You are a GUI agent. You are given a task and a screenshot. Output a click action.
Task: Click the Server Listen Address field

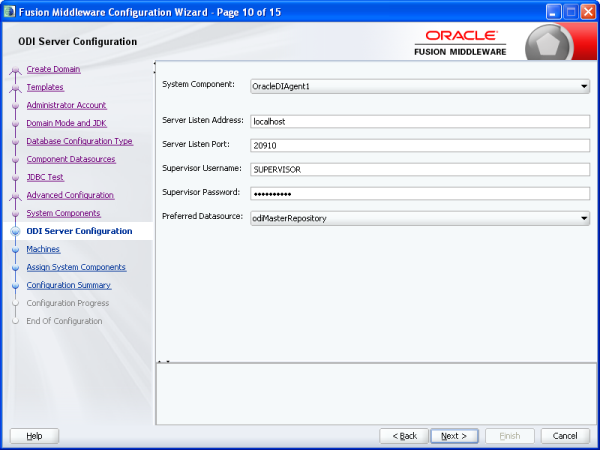[419, 121]
